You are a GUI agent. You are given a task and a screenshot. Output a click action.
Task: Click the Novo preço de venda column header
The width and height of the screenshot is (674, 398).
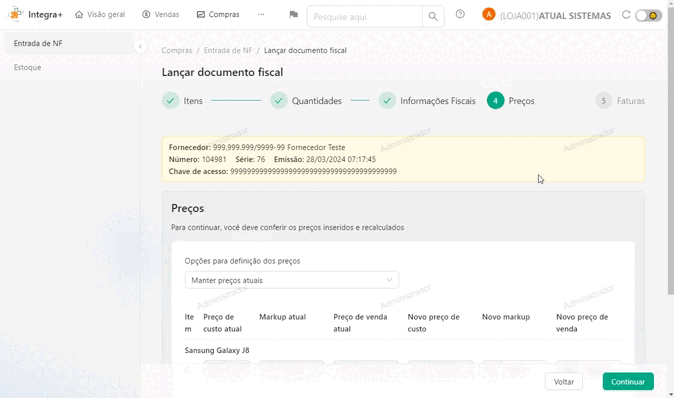[582, 323]
